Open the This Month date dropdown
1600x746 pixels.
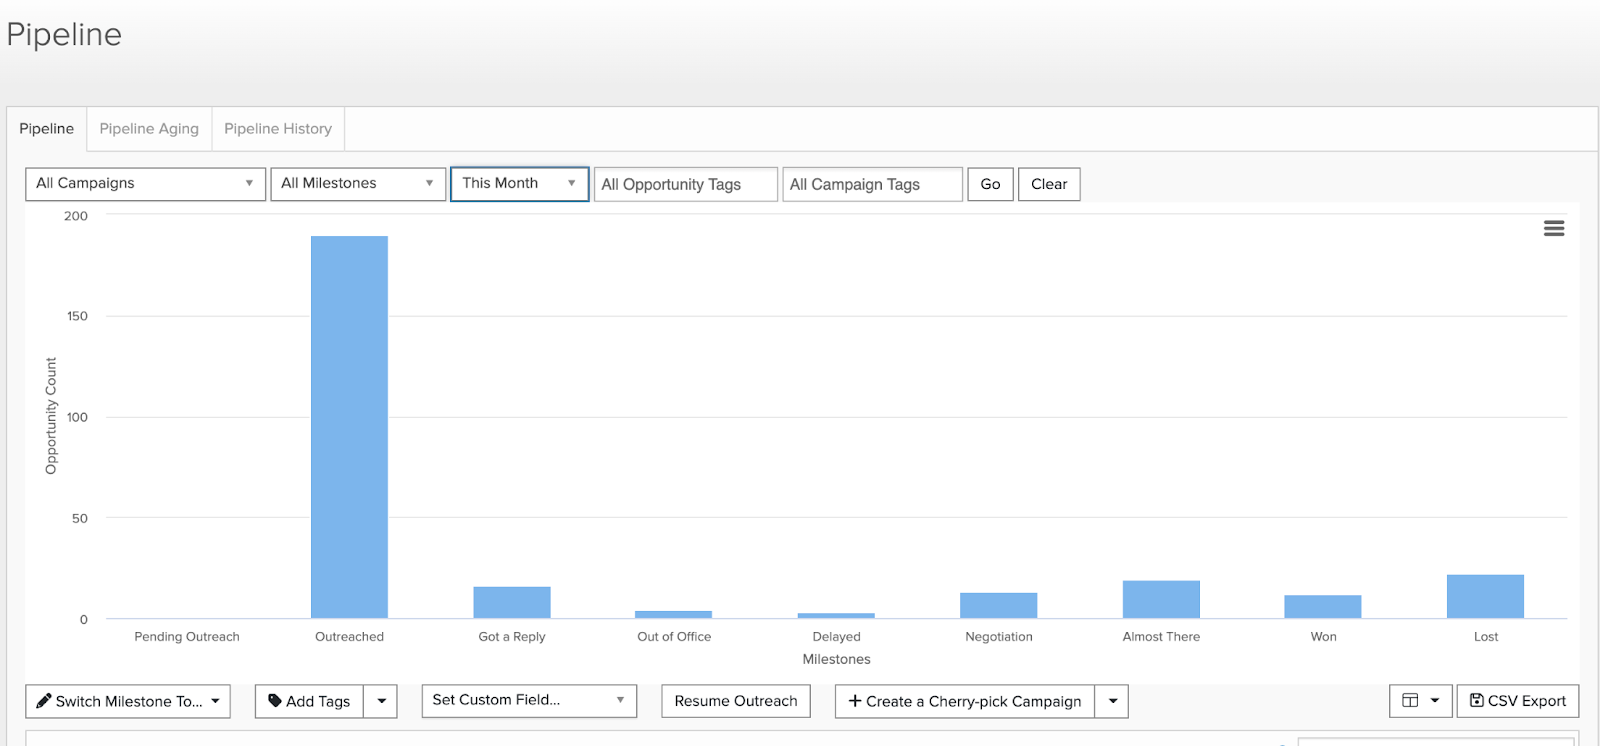tap(520, 184)
